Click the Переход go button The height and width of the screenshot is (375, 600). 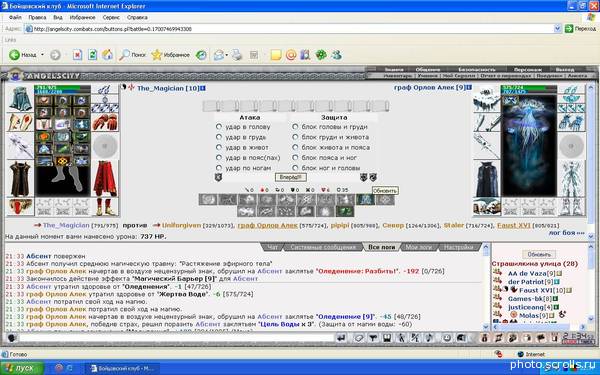581,28
